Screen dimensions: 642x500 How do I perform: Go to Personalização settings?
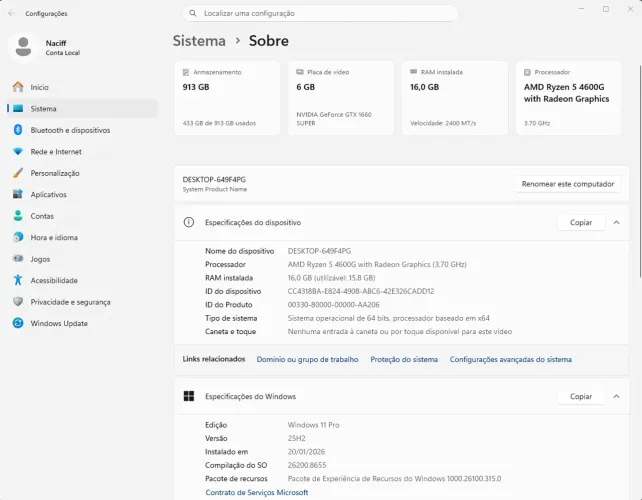coord(82,173)
